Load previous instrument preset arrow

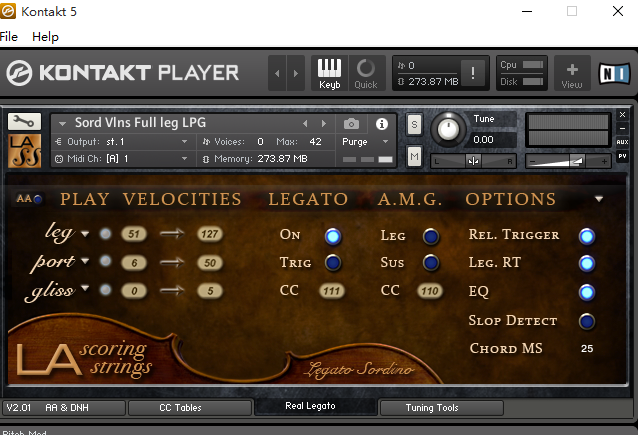click(x=305, y=123)
